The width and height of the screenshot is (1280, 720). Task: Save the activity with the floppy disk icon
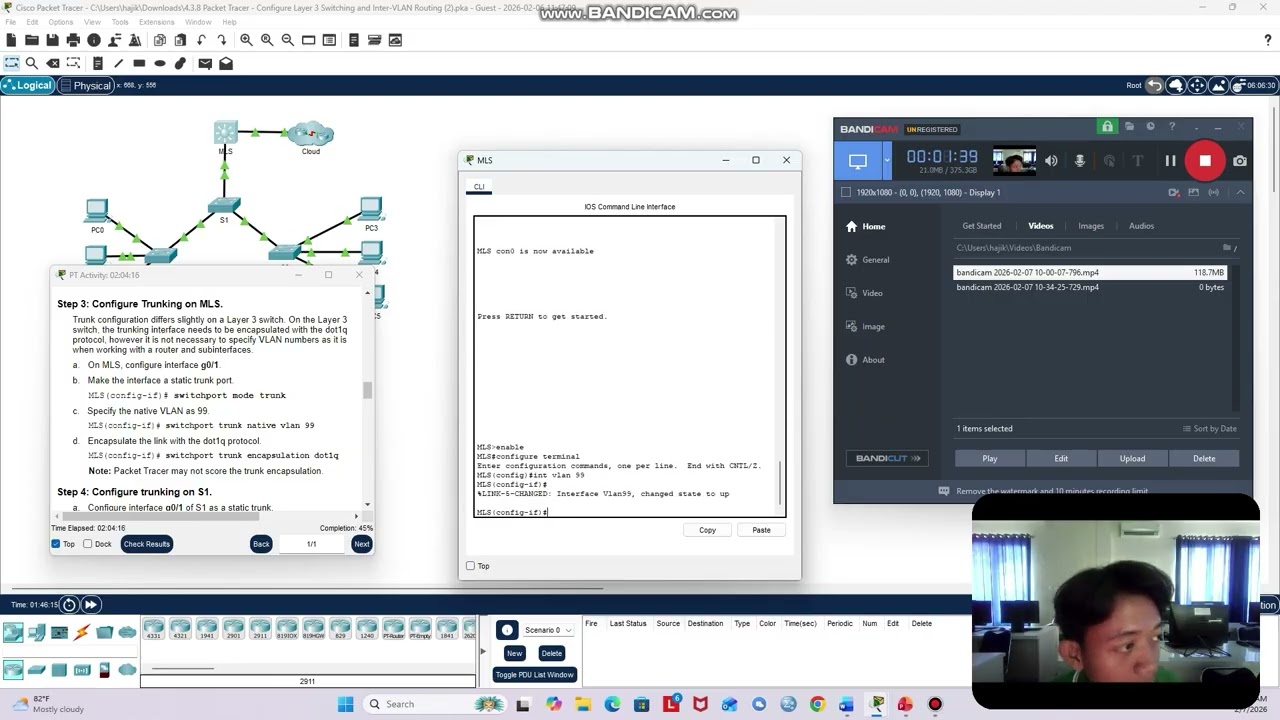pos(52,40)
